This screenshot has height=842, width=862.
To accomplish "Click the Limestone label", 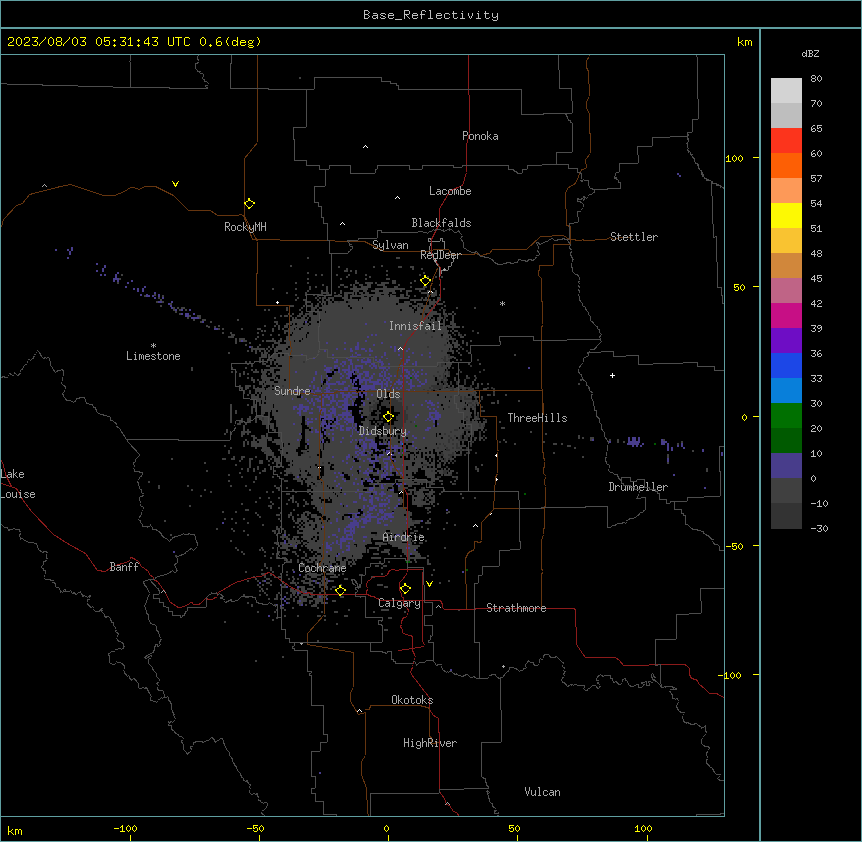I will pos(153,356).
